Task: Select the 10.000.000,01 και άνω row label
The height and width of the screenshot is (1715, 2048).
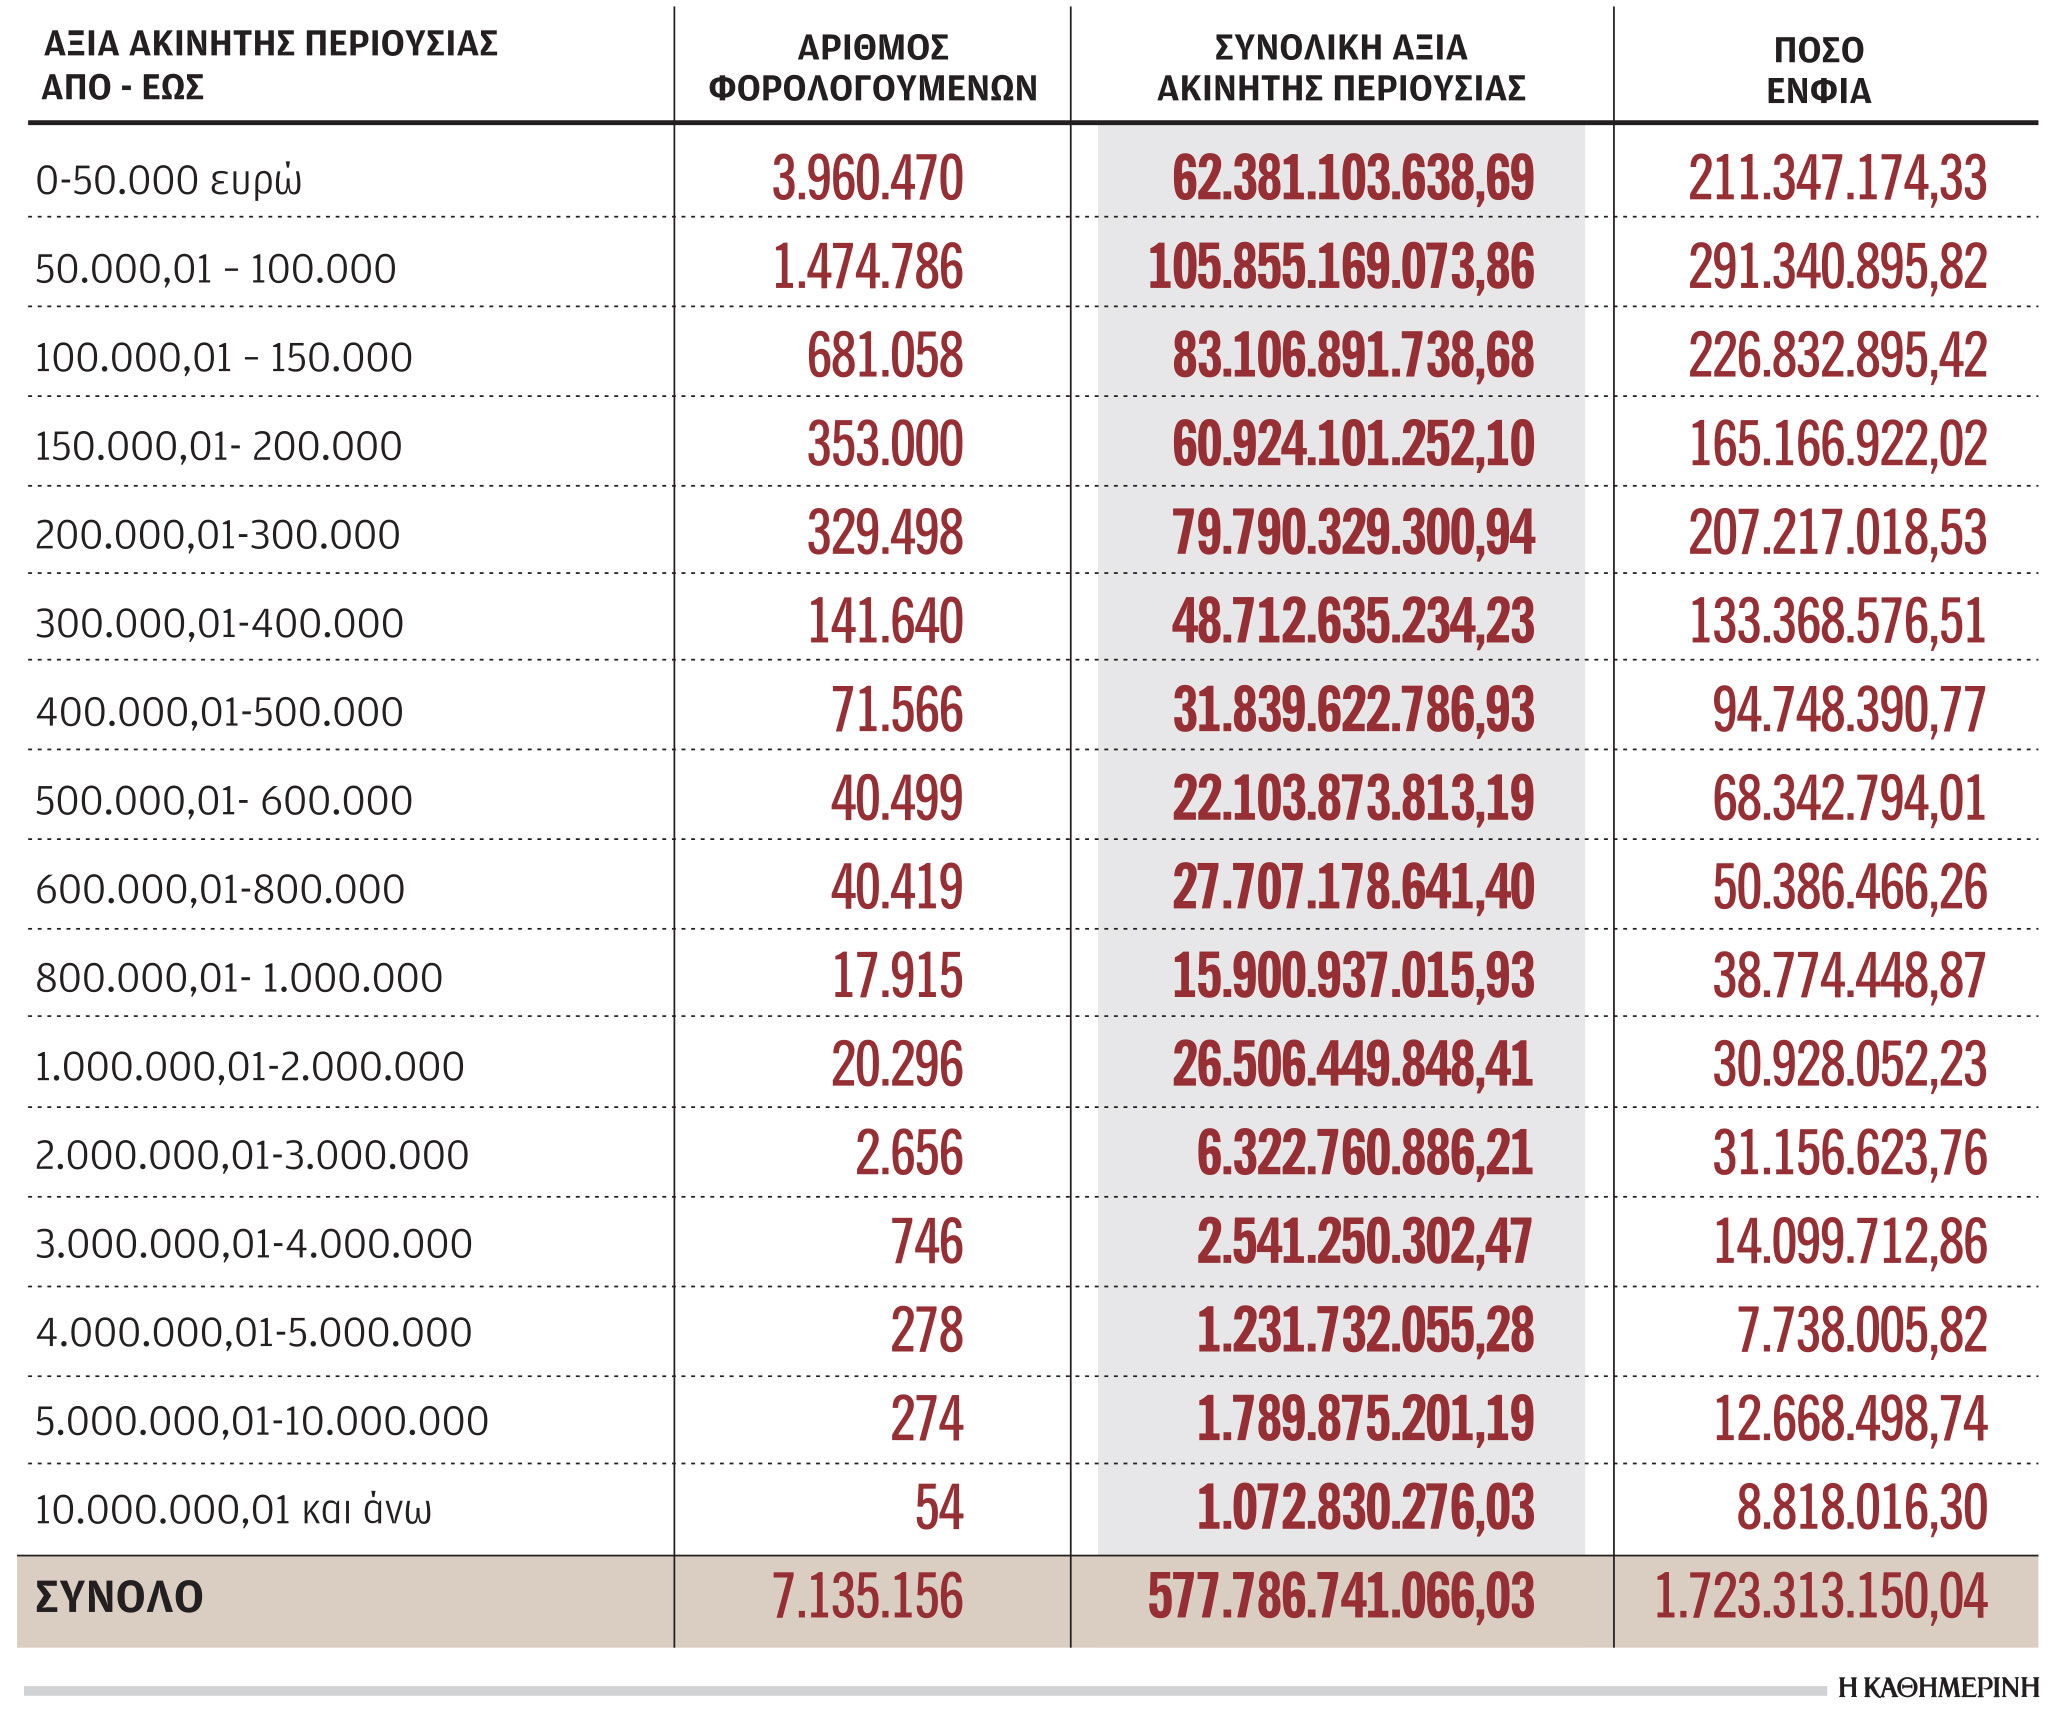Action: pyautogui.click(x=233, y=1508)
